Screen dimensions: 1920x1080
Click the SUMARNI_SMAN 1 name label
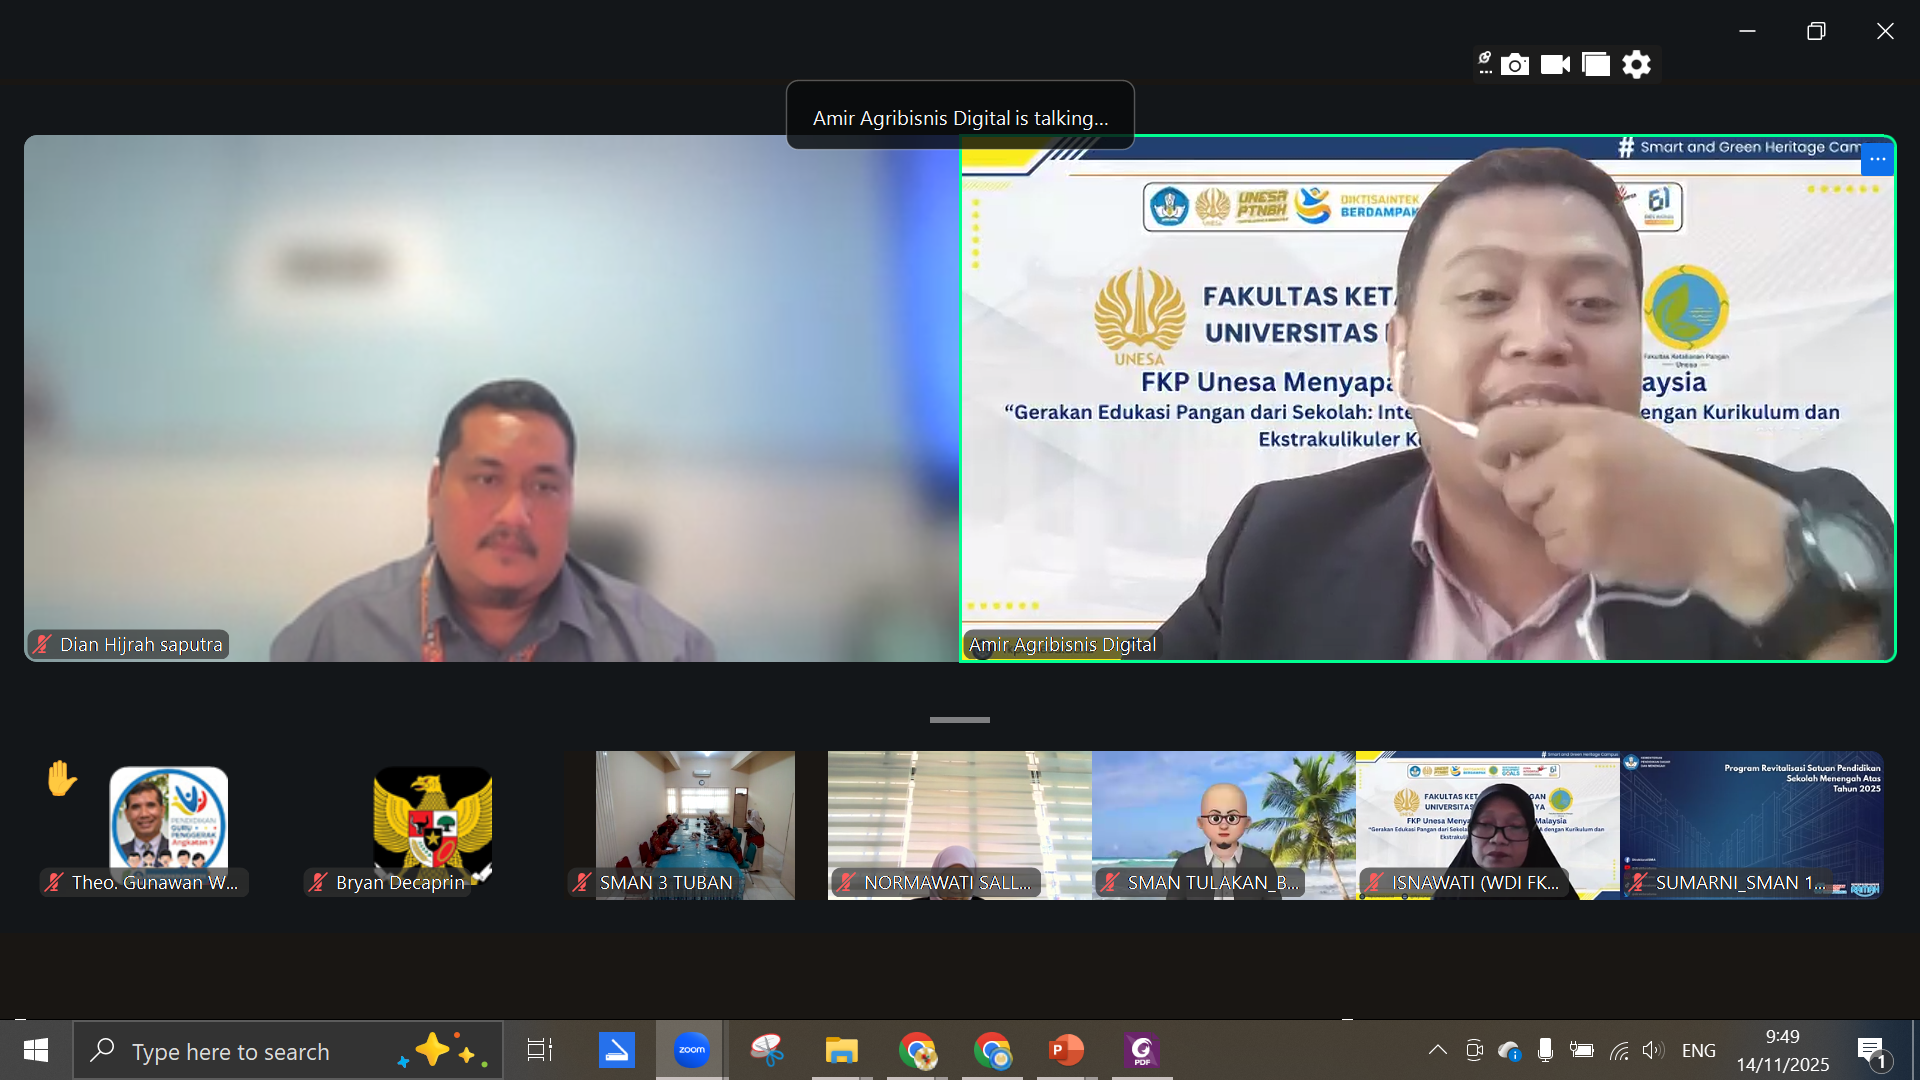1740,882
